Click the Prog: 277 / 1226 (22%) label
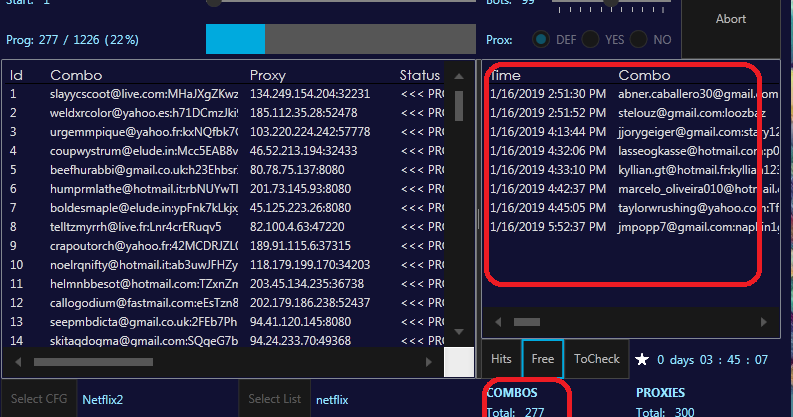 [x=72, y=40]
